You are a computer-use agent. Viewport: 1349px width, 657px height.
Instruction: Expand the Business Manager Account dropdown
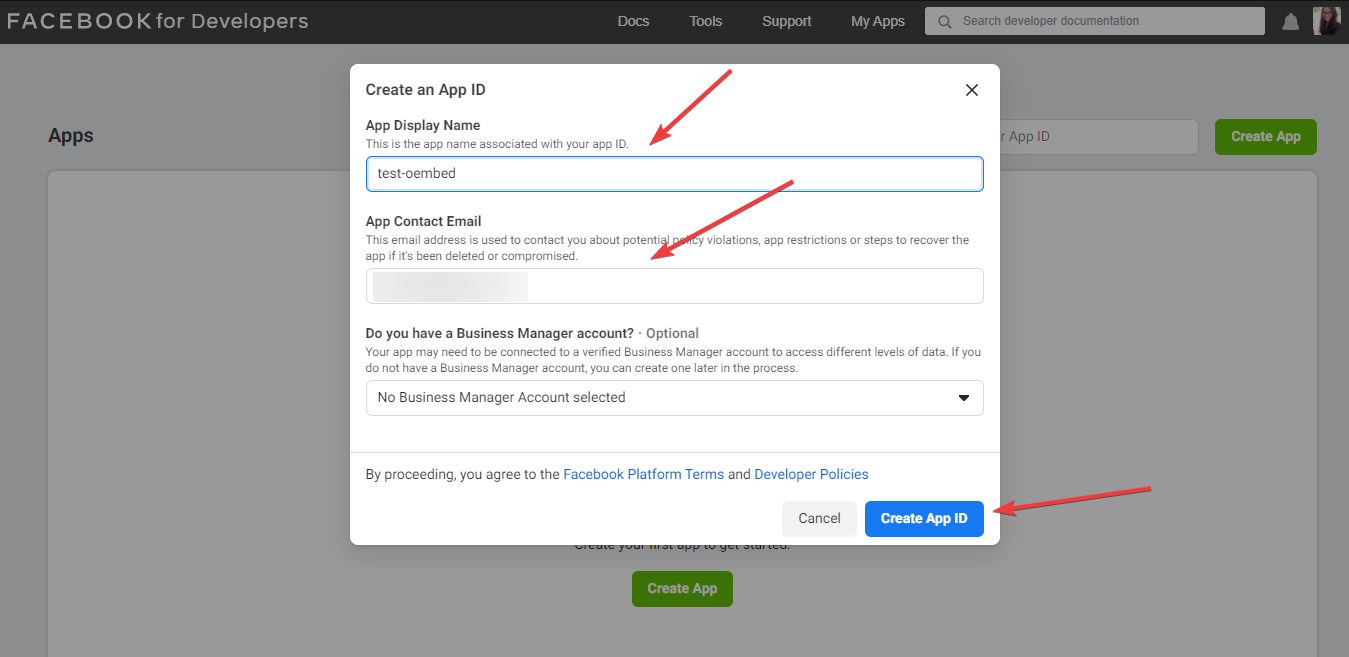pos(674,398)
